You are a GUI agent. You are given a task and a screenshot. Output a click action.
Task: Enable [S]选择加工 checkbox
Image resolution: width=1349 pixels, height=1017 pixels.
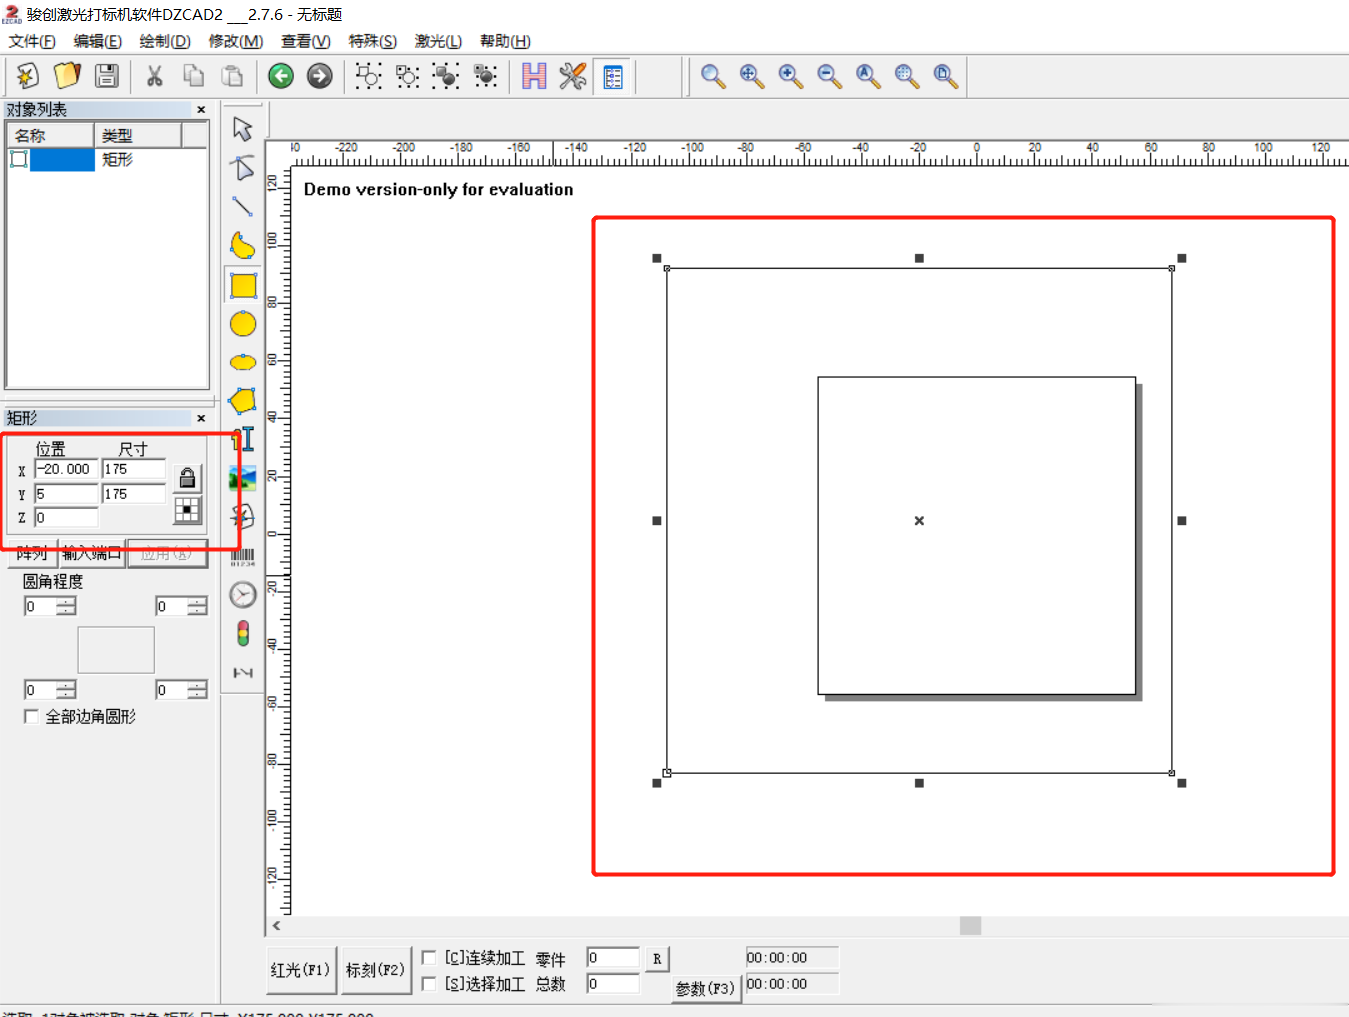pos(429,984)
